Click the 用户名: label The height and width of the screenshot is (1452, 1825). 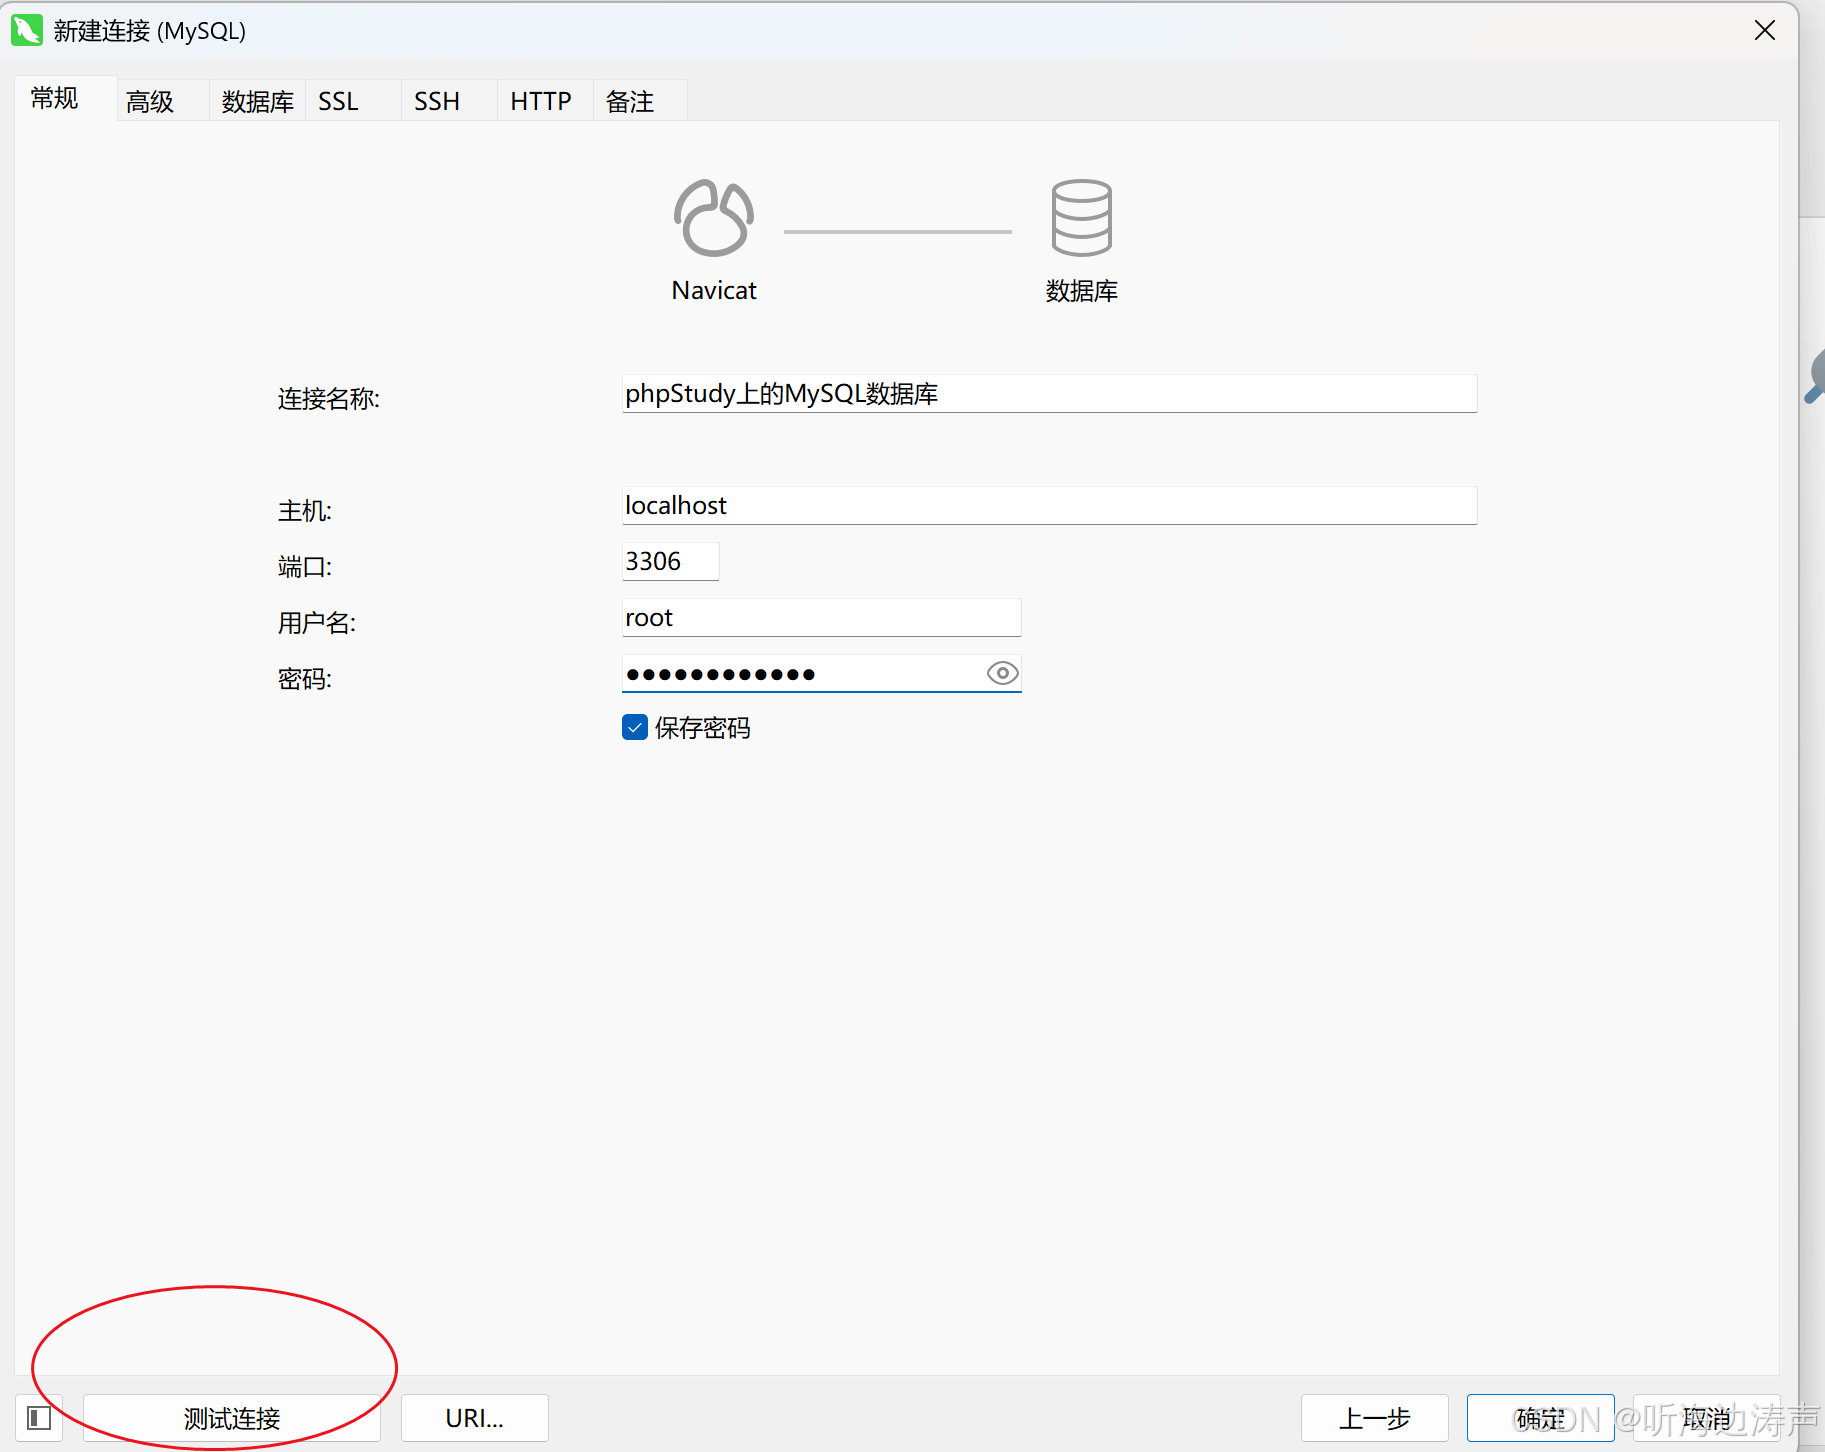coord(317,623)
